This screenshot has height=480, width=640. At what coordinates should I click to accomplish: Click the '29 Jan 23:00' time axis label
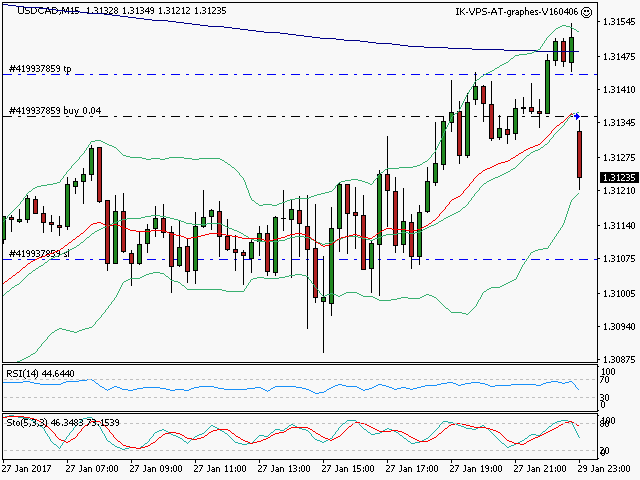[604, 468]
